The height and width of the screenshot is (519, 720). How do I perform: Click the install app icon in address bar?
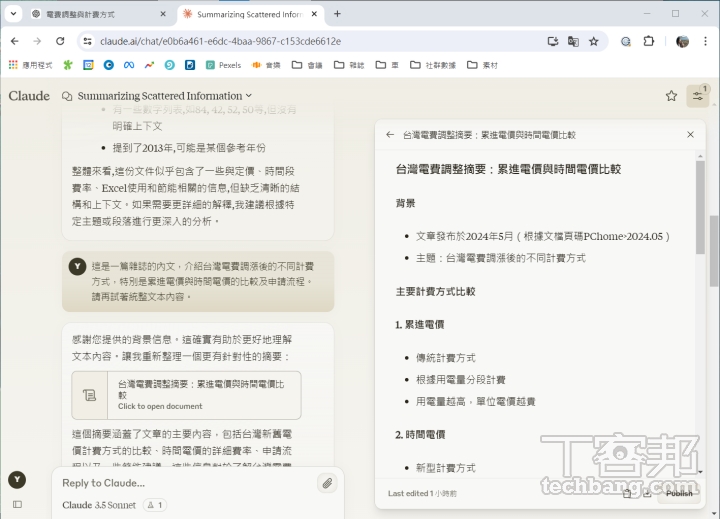[x=553, y=41]
